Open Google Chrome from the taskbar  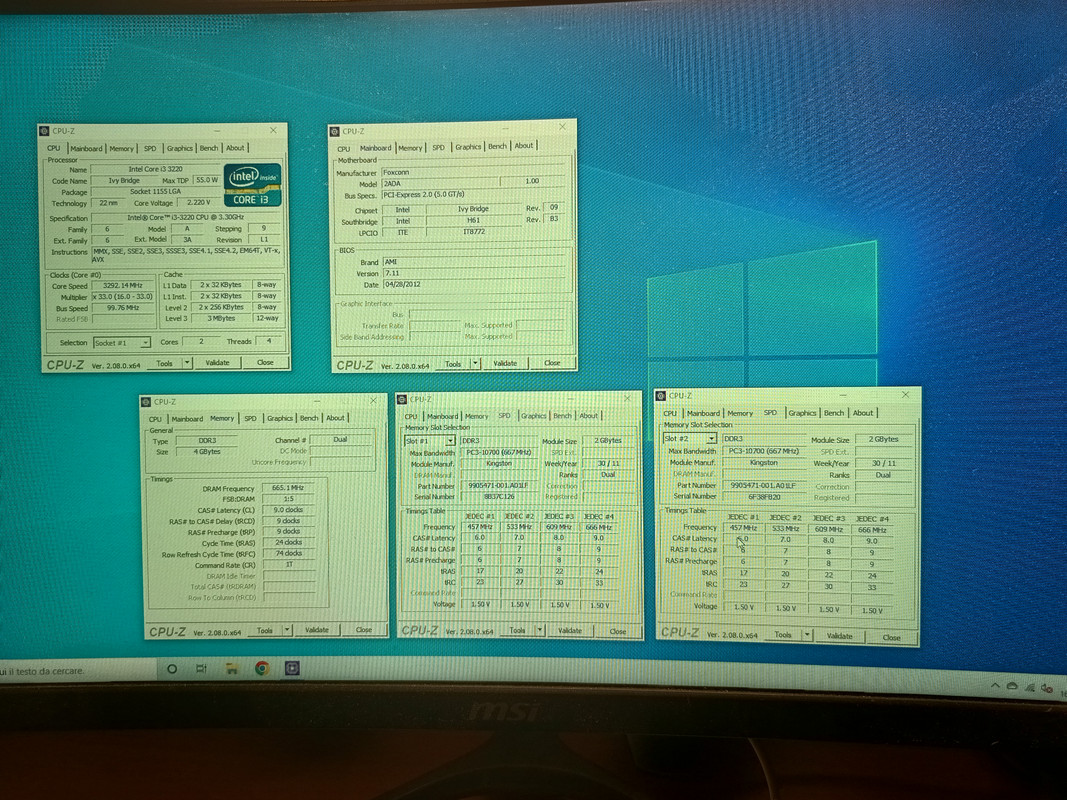tap(262, 669)
